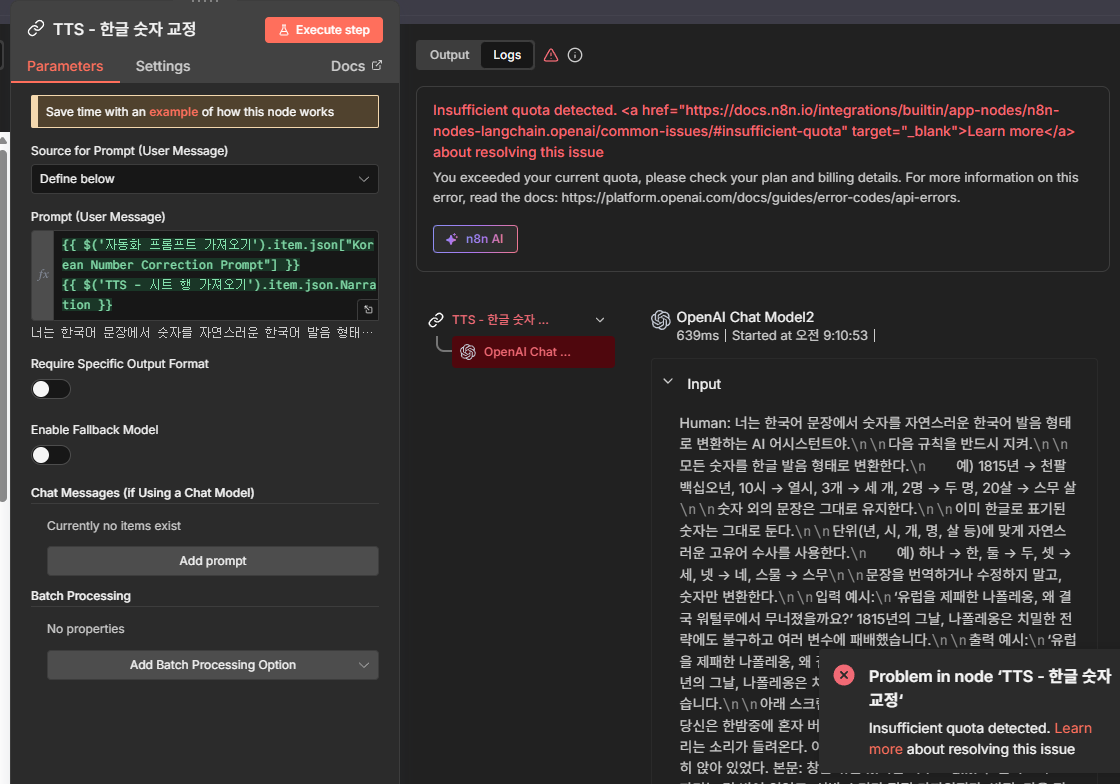Click the node title 'TTS - 한글 숫자 교정'
This screenshot has width=1120, height=784.
(124, 29)
